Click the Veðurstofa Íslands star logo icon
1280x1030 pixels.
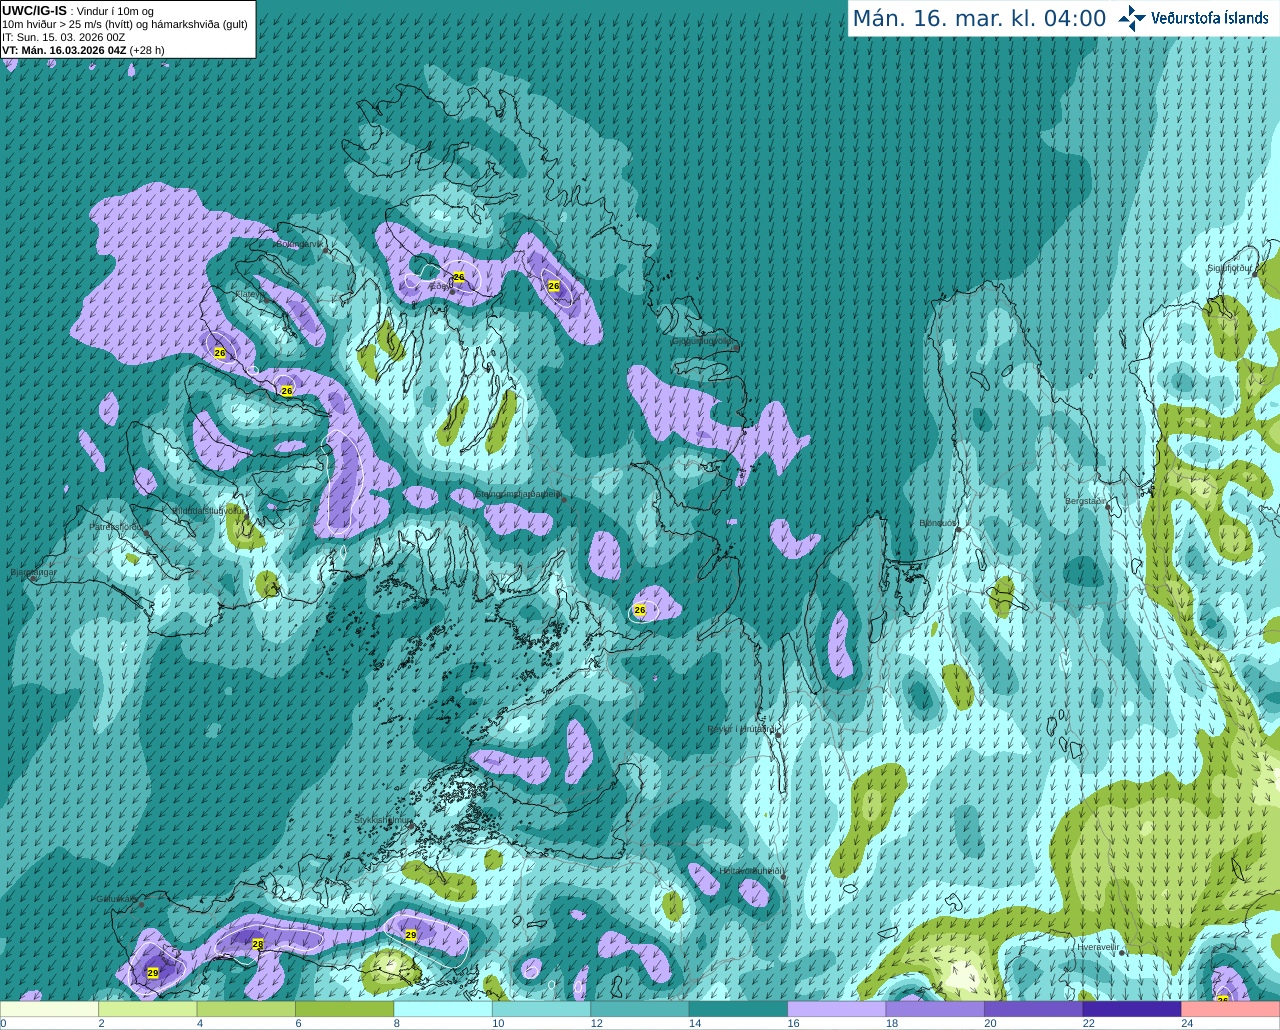1132,18
